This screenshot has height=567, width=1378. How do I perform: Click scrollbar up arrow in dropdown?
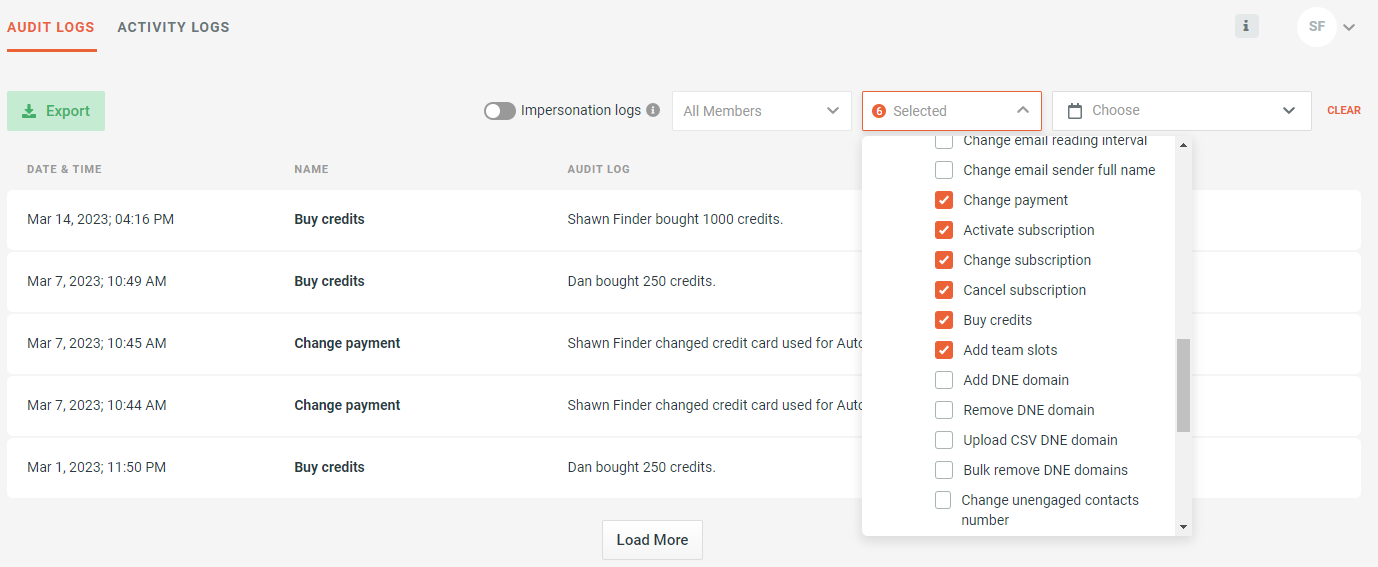1184,146
